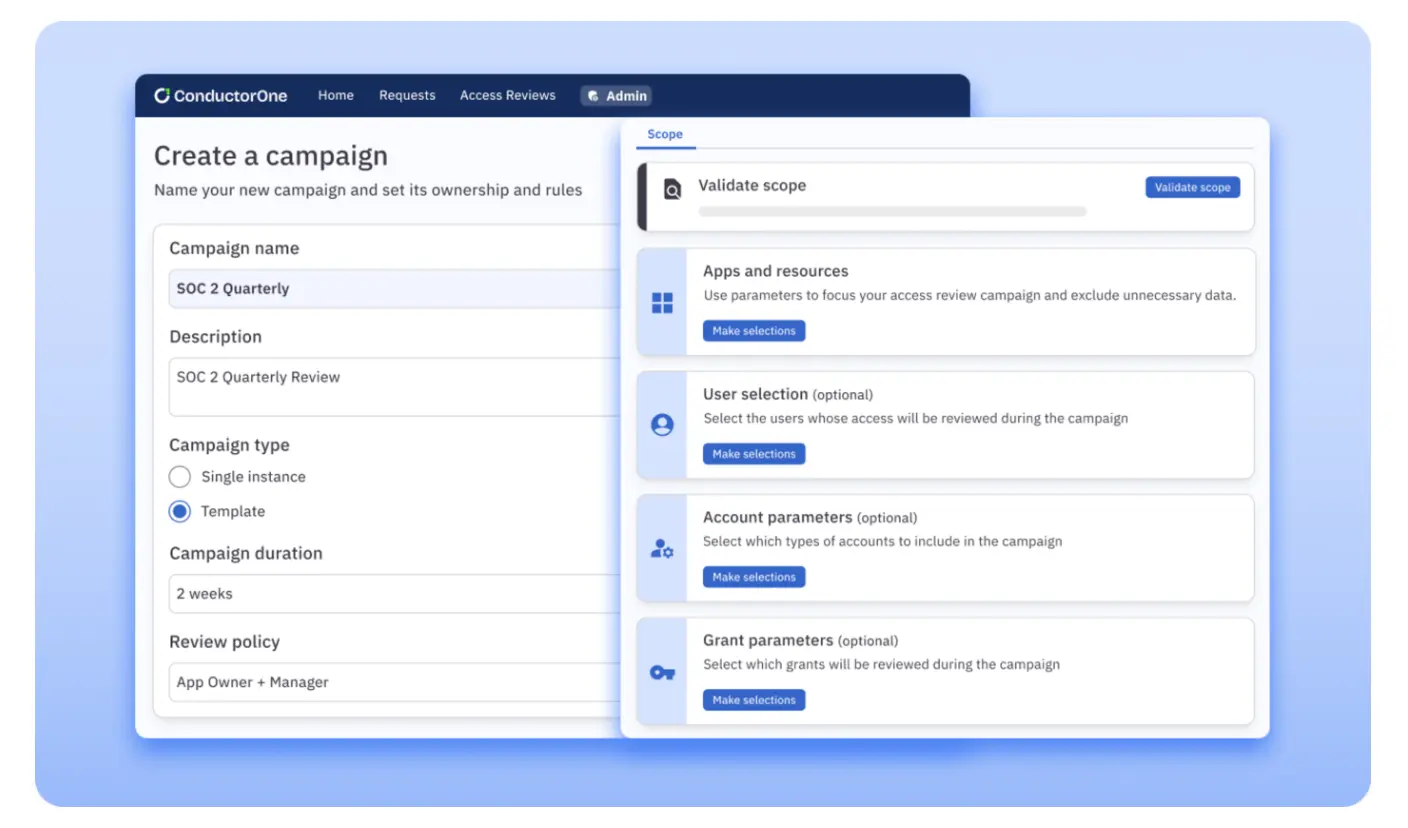
Task: Click the Admin badge icon in navbar
Action: coord(593,96)
